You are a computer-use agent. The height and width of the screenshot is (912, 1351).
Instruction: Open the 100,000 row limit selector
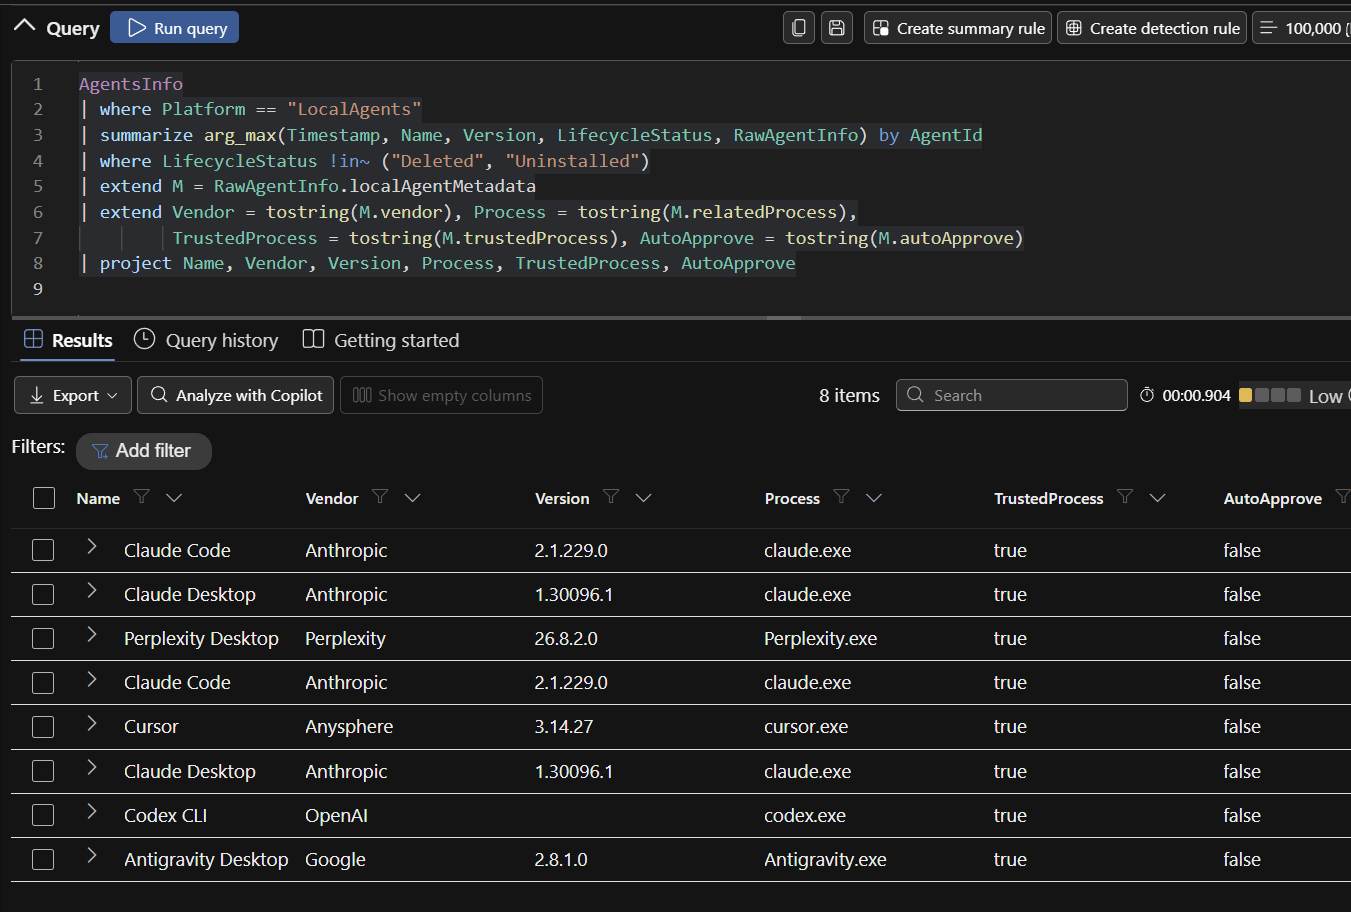pos(1302,28)
